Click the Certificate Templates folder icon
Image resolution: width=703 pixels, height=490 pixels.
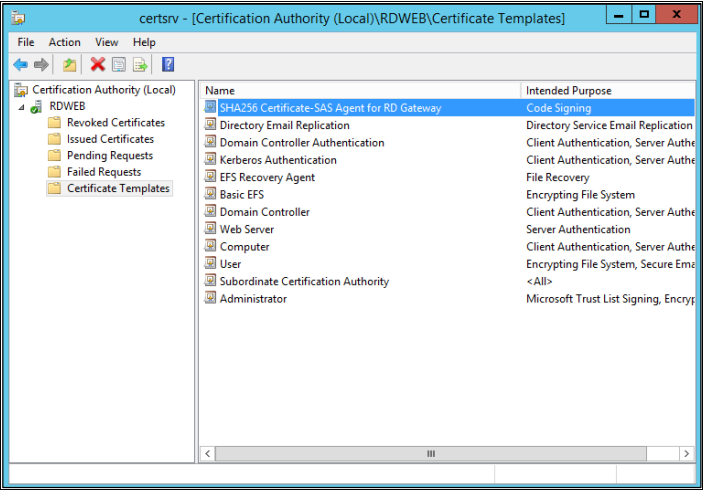54,188
